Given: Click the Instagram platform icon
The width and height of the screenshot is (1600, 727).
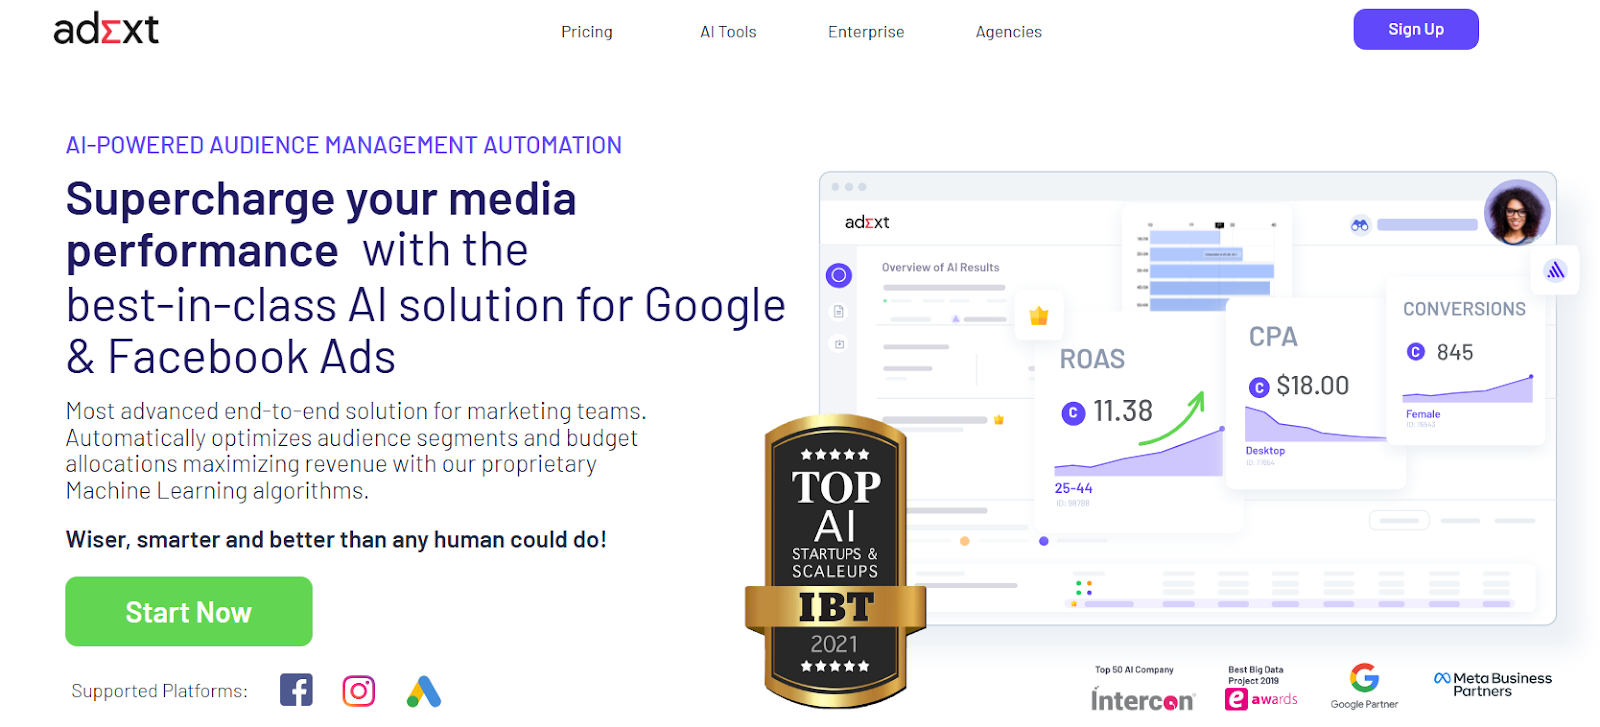Looking at the screenshot, I should (359, 691).
